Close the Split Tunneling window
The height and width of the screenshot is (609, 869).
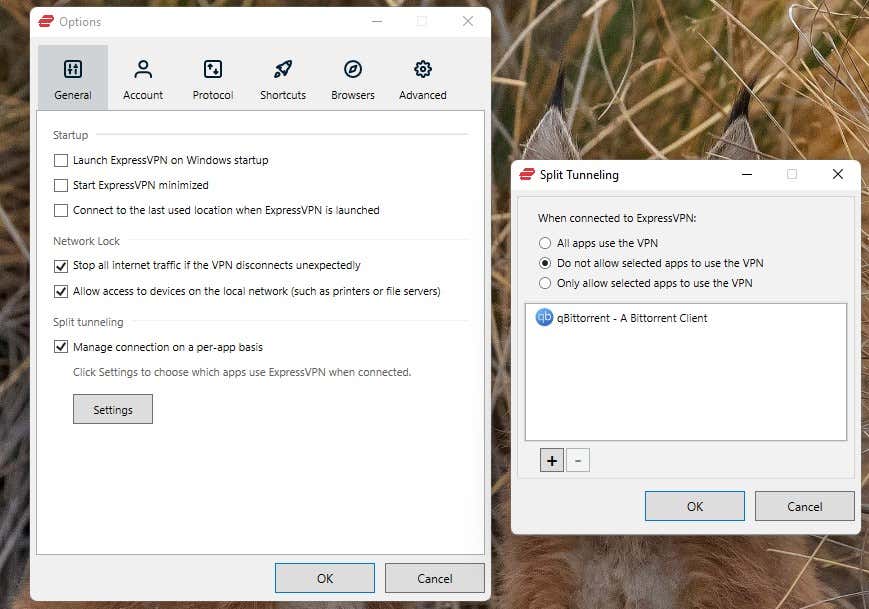click(837, 175)
